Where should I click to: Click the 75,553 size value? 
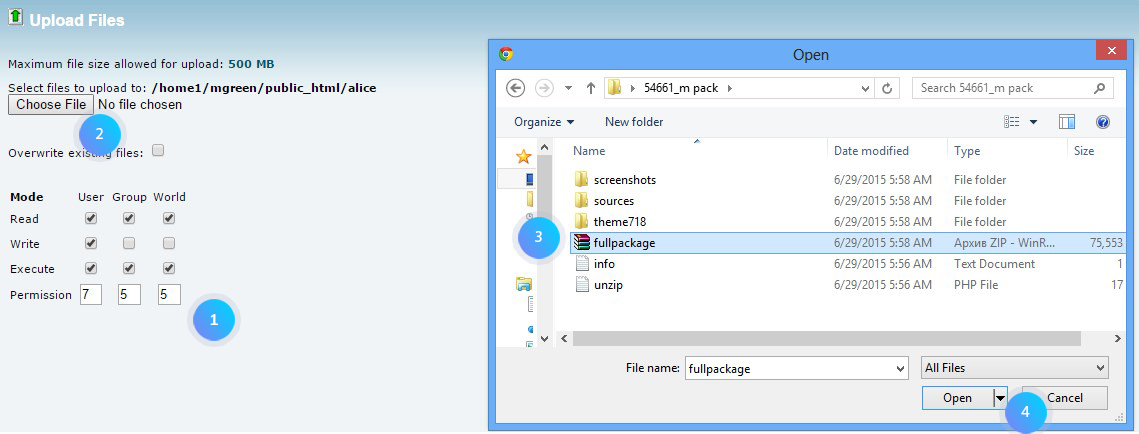(1106, 243)
